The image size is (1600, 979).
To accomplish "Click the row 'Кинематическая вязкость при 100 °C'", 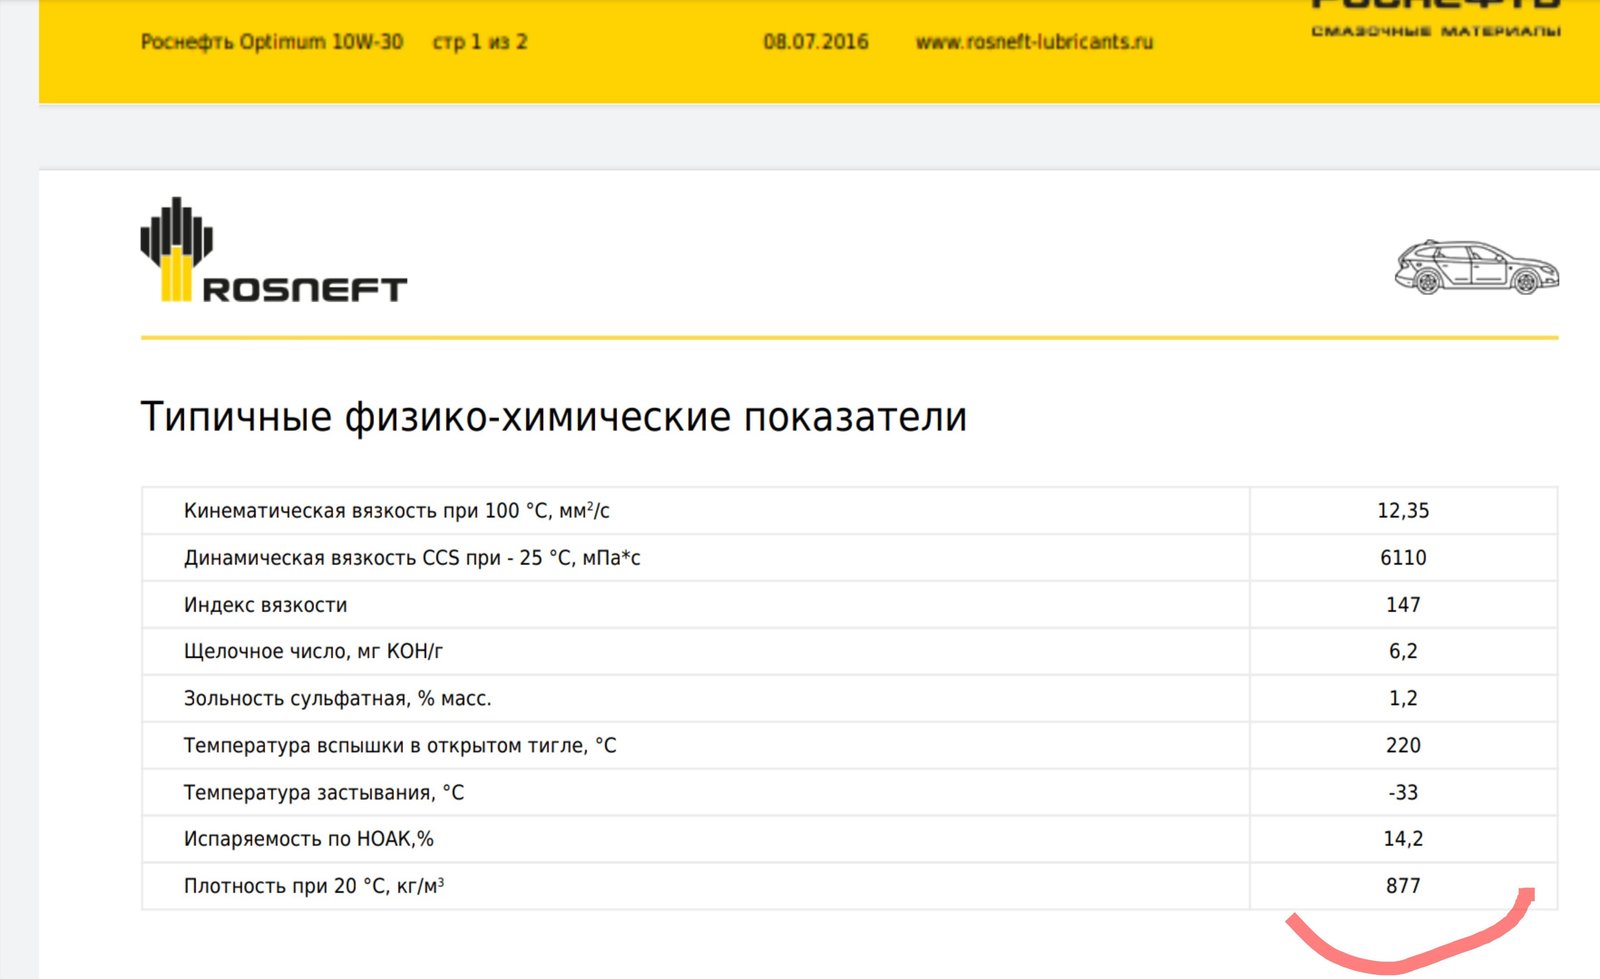I will (850, 511).
